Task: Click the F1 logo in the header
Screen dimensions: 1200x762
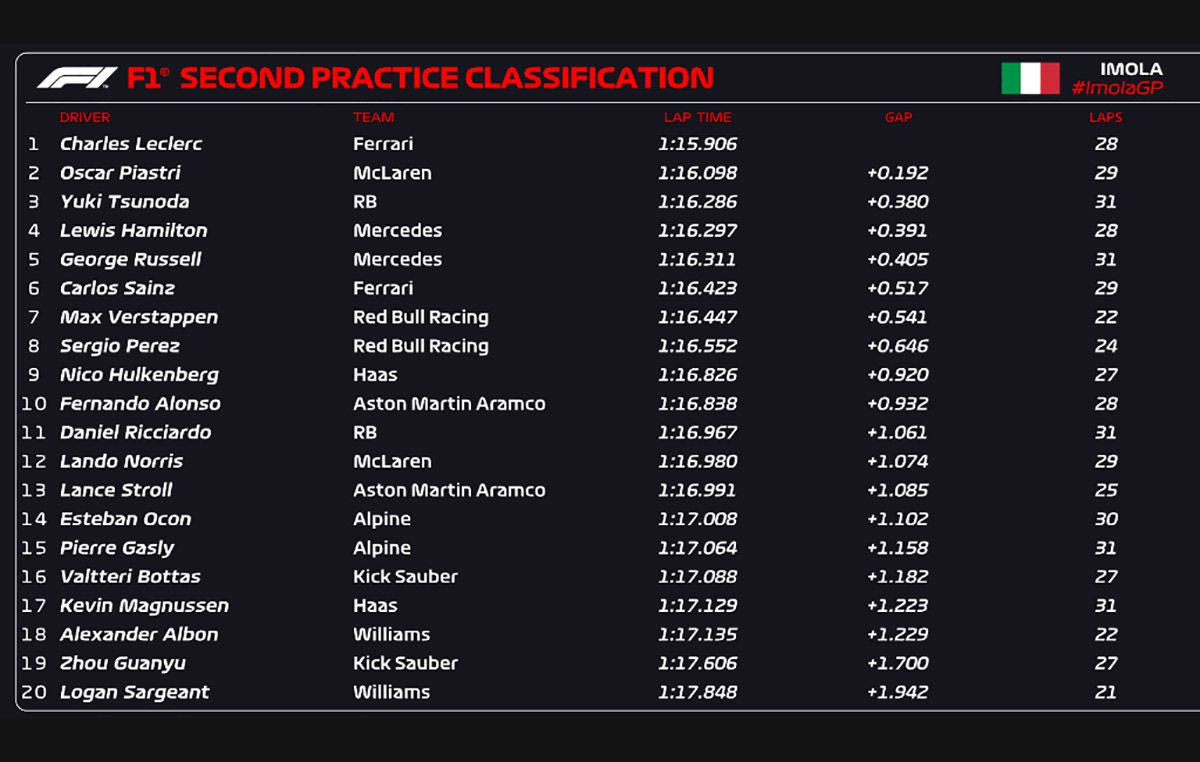Action: click(77, 78)
